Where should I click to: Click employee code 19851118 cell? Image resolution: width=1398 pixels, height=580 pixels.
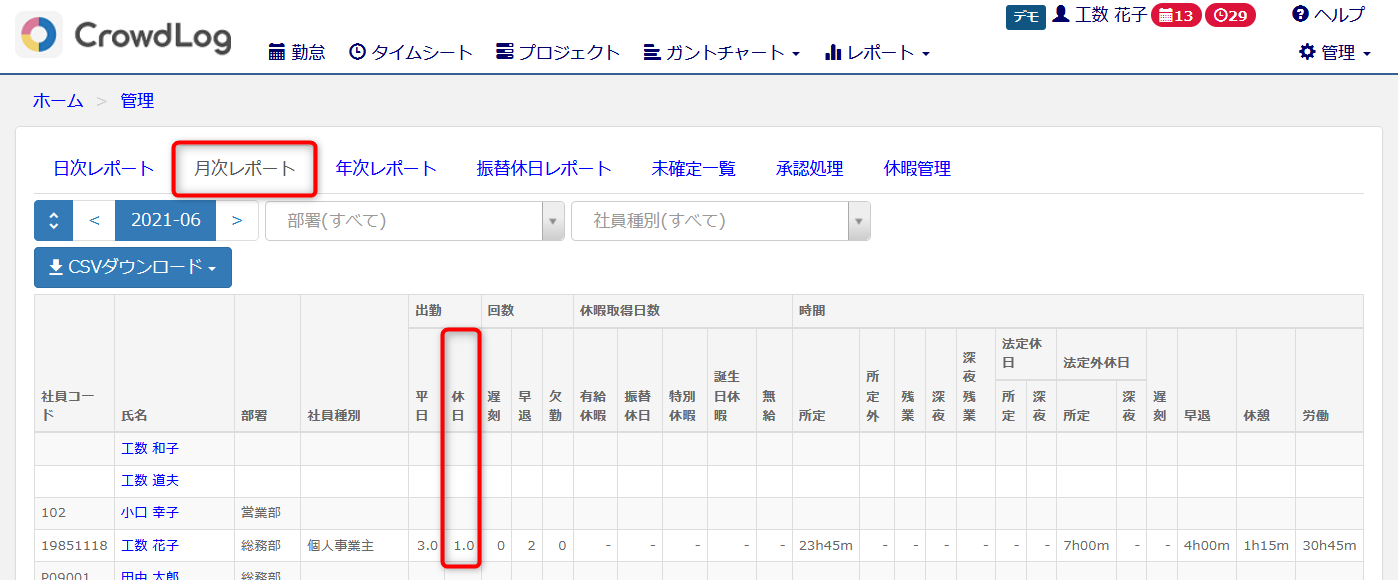coord(72,545)
